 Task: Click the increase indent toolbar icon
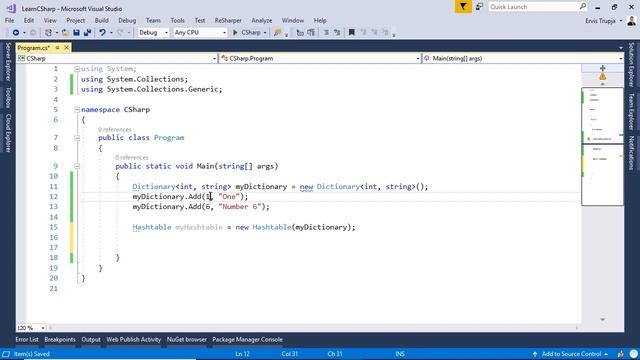coord(337,32)
